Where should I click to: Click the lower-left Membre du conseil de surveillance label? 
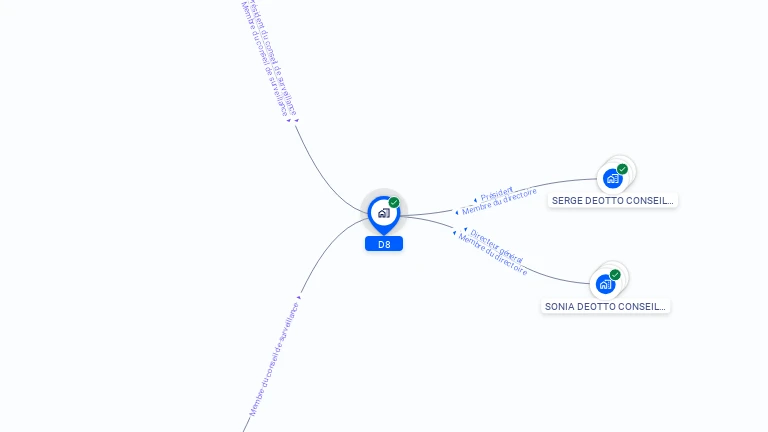tap(273, 359)
